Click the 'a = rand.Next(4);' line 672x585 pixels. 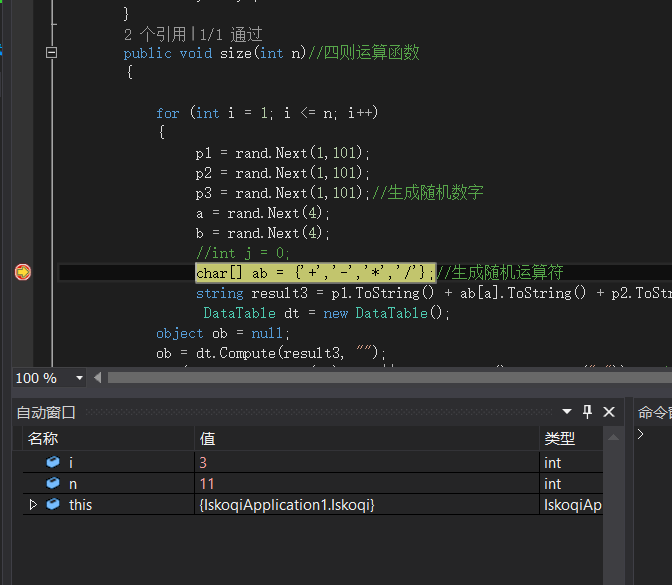click(x=262, y=213)
